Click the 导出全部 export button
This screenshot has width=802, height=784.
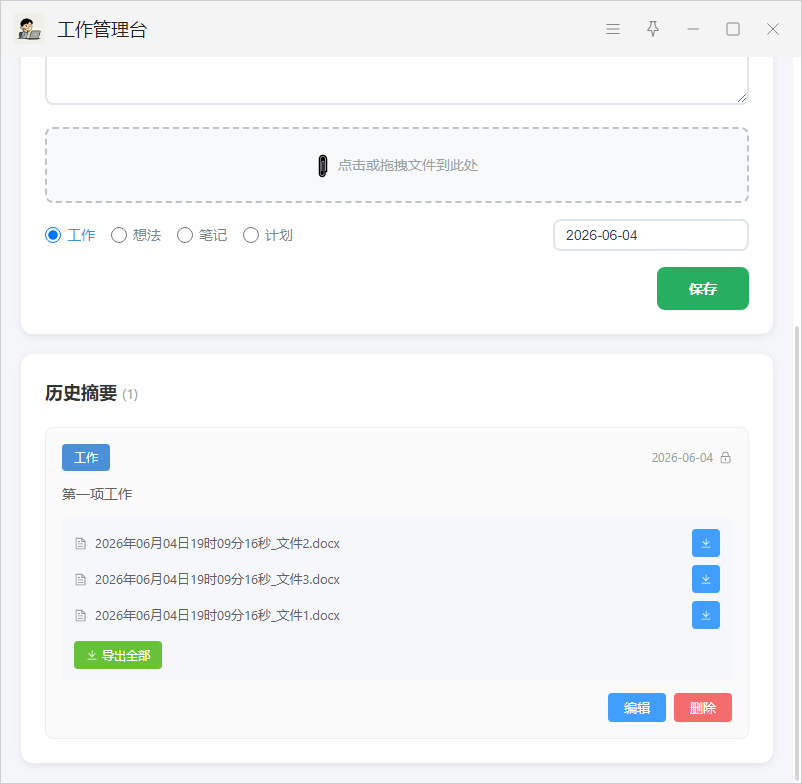[118, 655]
